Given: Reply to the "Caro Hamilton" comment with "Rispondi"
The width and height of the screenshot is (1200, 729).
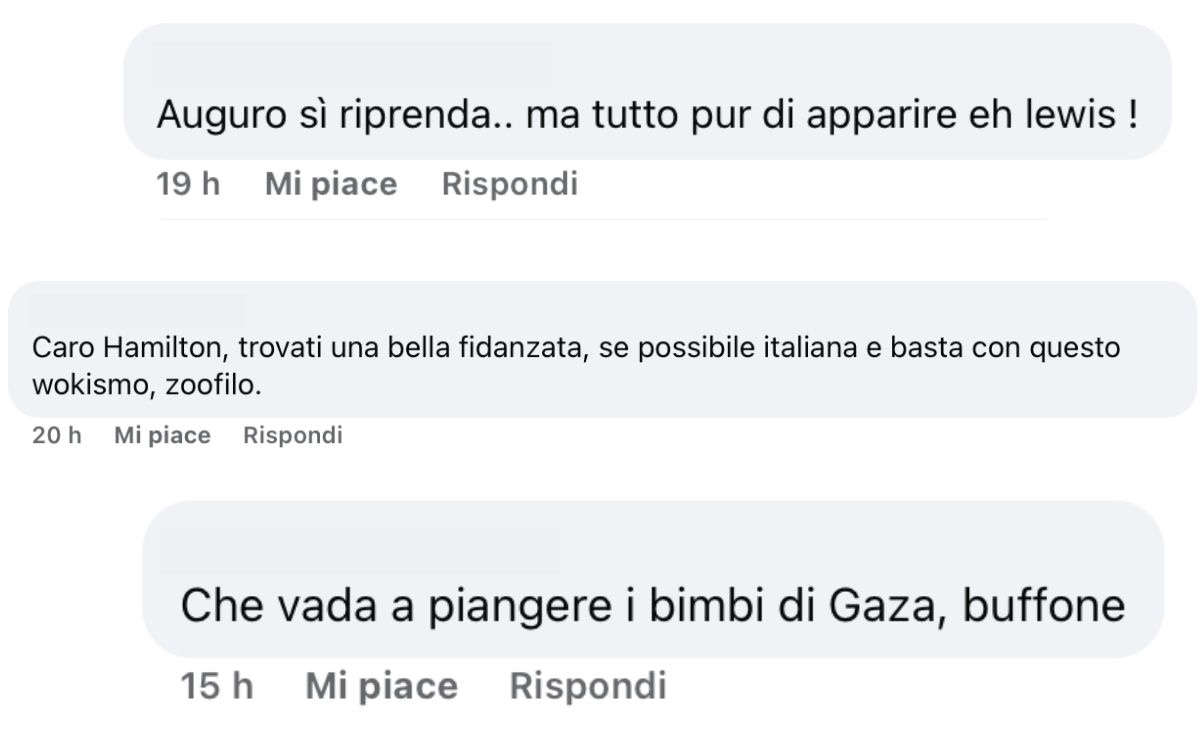Looking at the screenshot, I should pyautogui.click(x=293, y=435).
